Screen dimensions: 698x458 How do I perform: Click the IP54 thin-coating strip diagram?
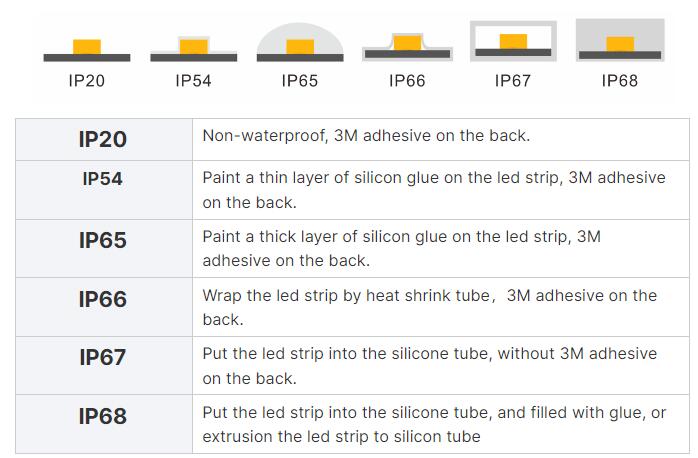point(194,49)
